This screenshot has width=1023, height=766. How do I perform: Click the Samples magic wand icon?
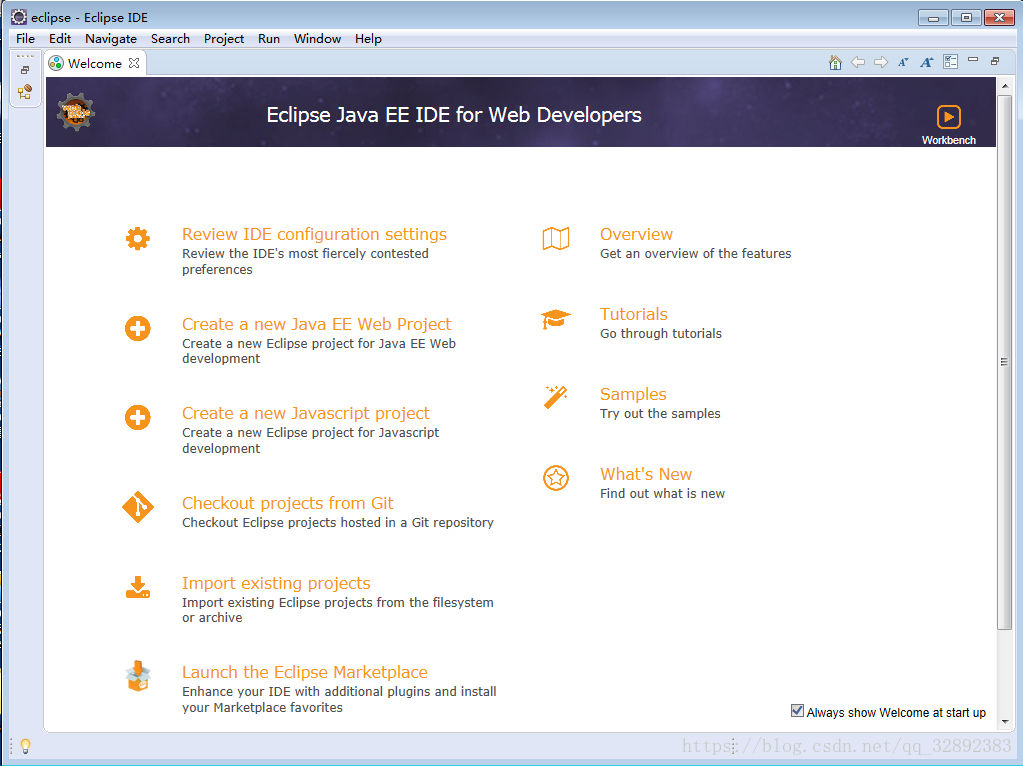[x=556, y=397]
